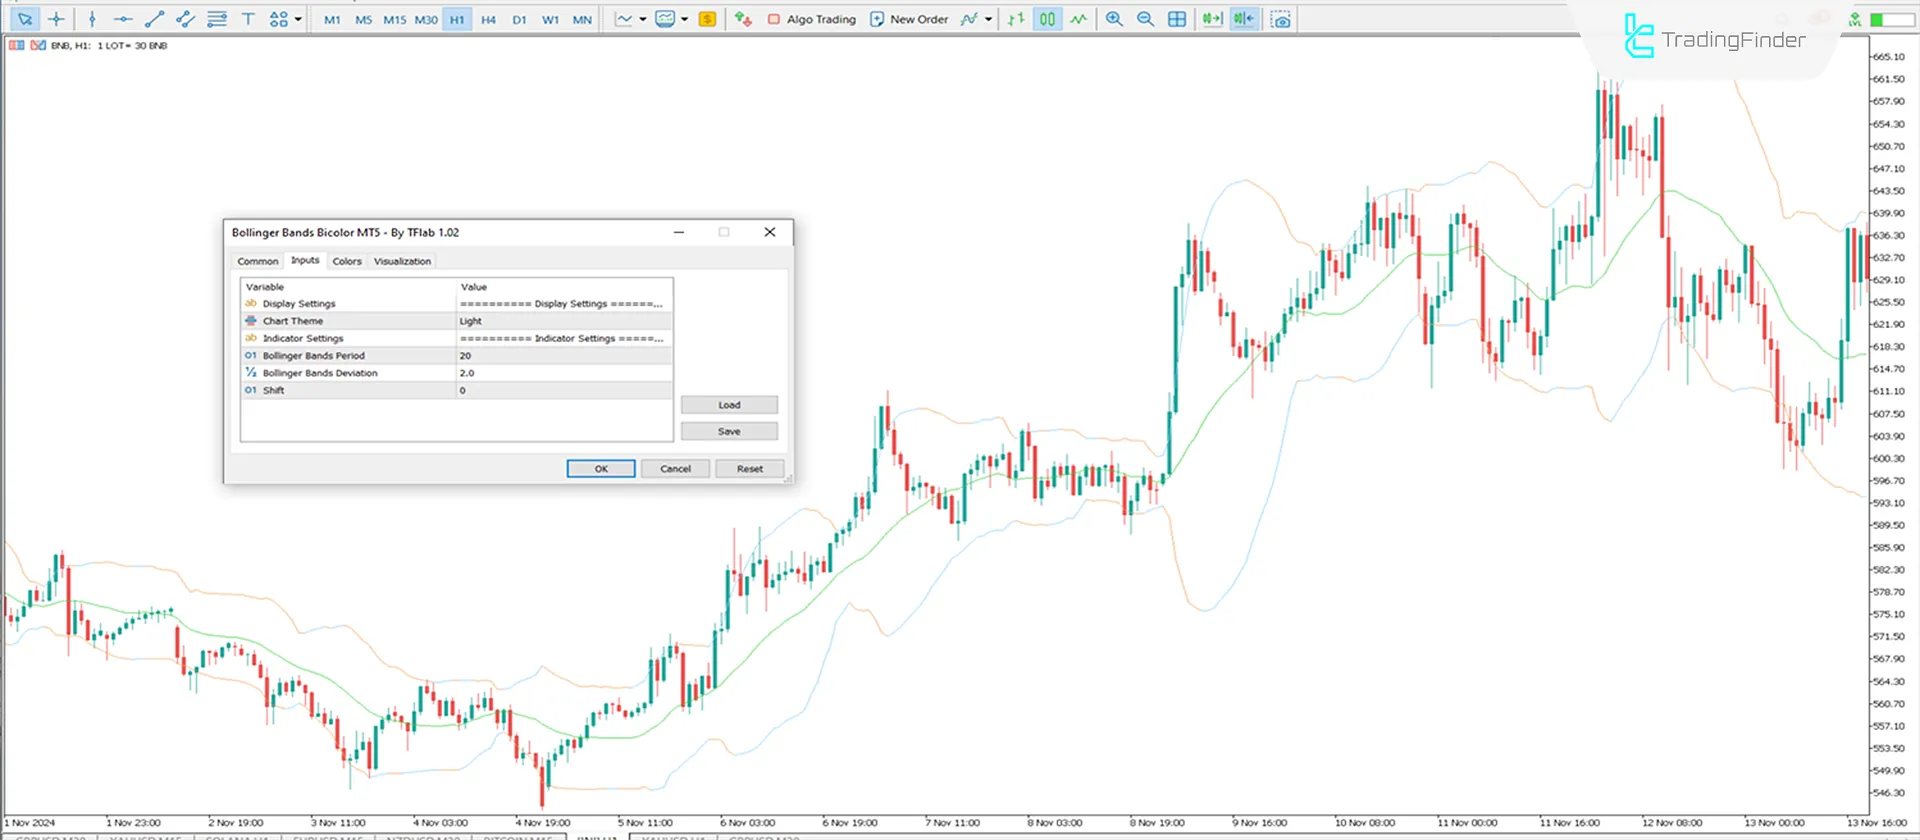Open the Colors tab in dialog
This screenshot has height=840, width=1920.
[x=347, y=261]
